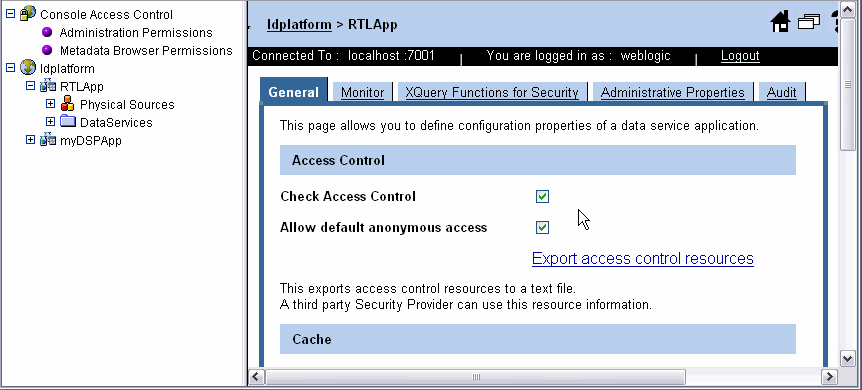Click the vertical scrollbar thumb

[x=848, y=84]
